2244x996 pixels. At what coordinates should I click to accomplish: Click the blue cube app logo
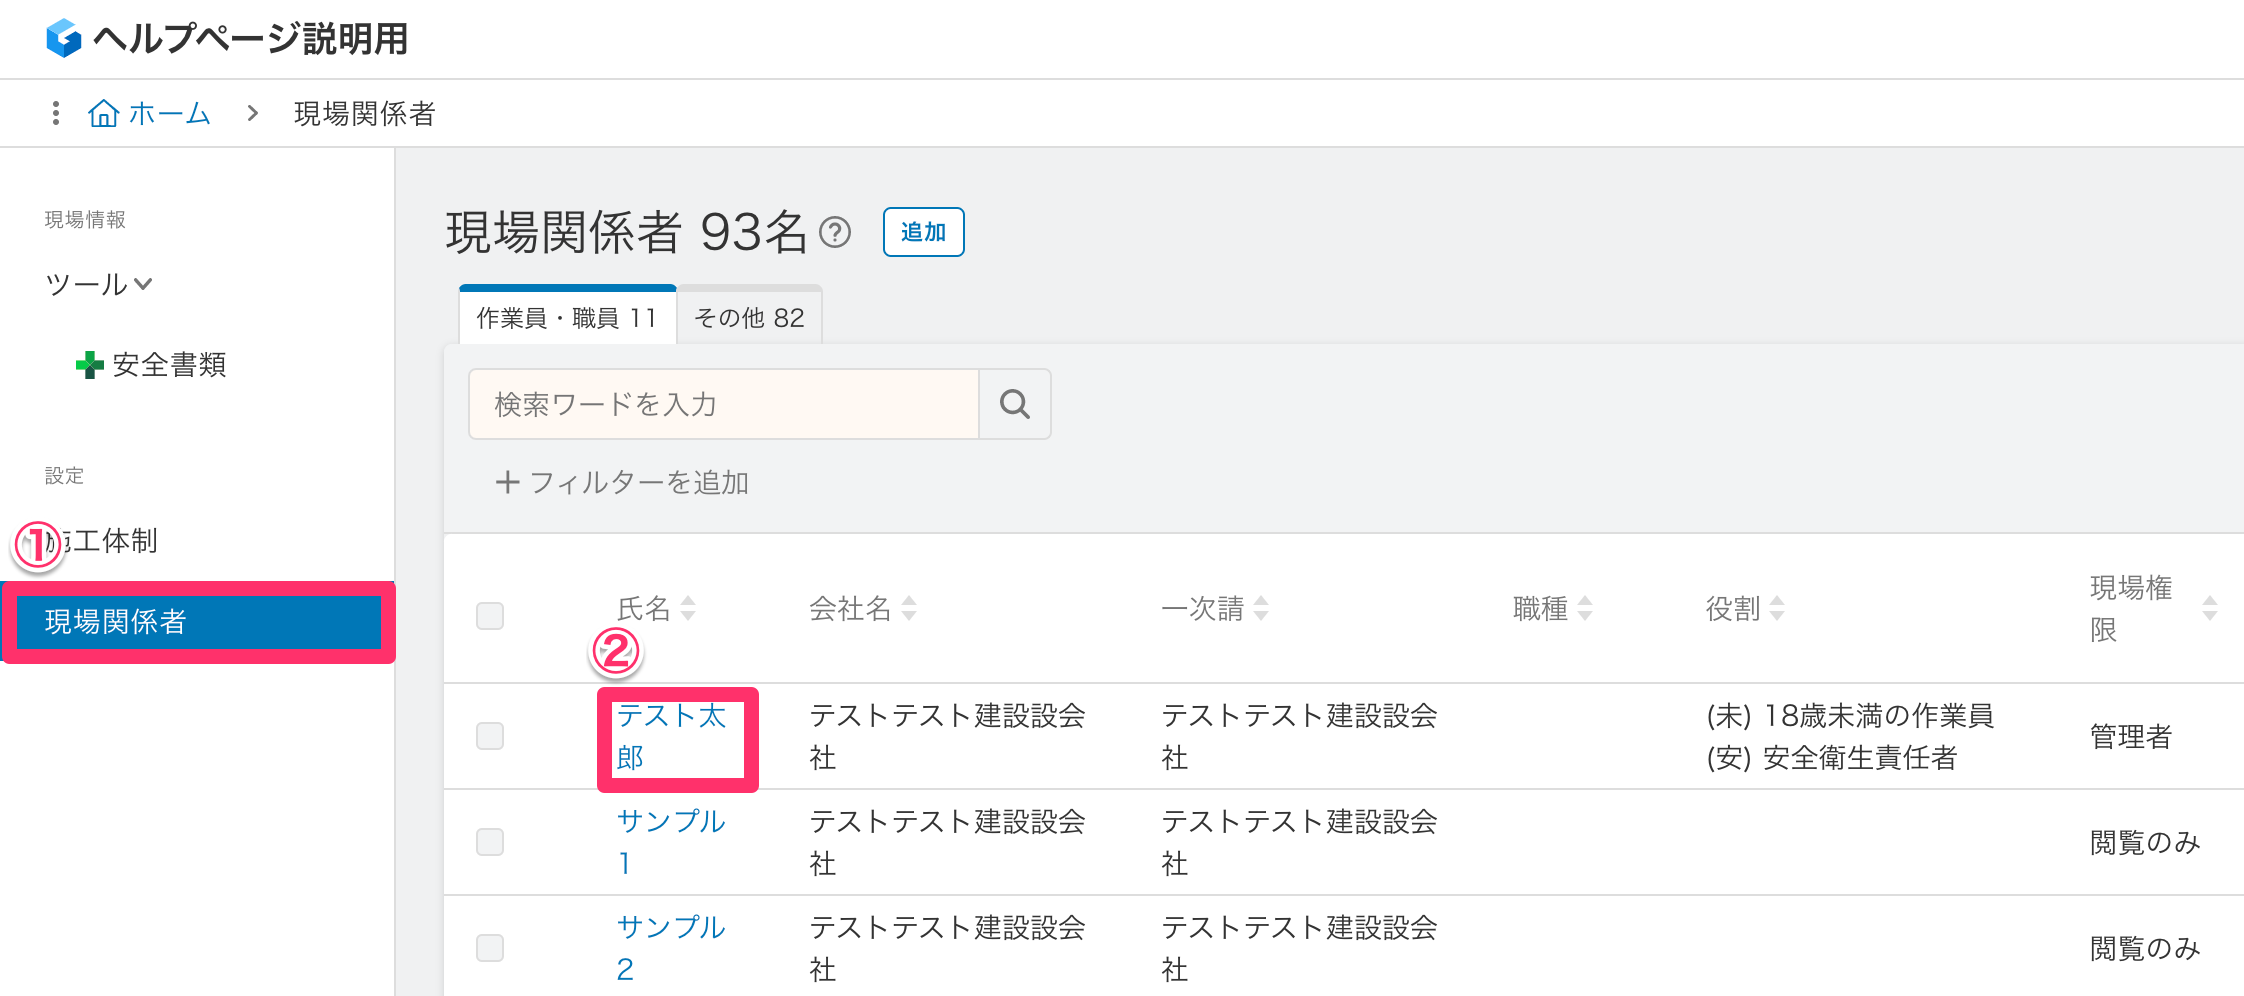(x=64, y=39)
